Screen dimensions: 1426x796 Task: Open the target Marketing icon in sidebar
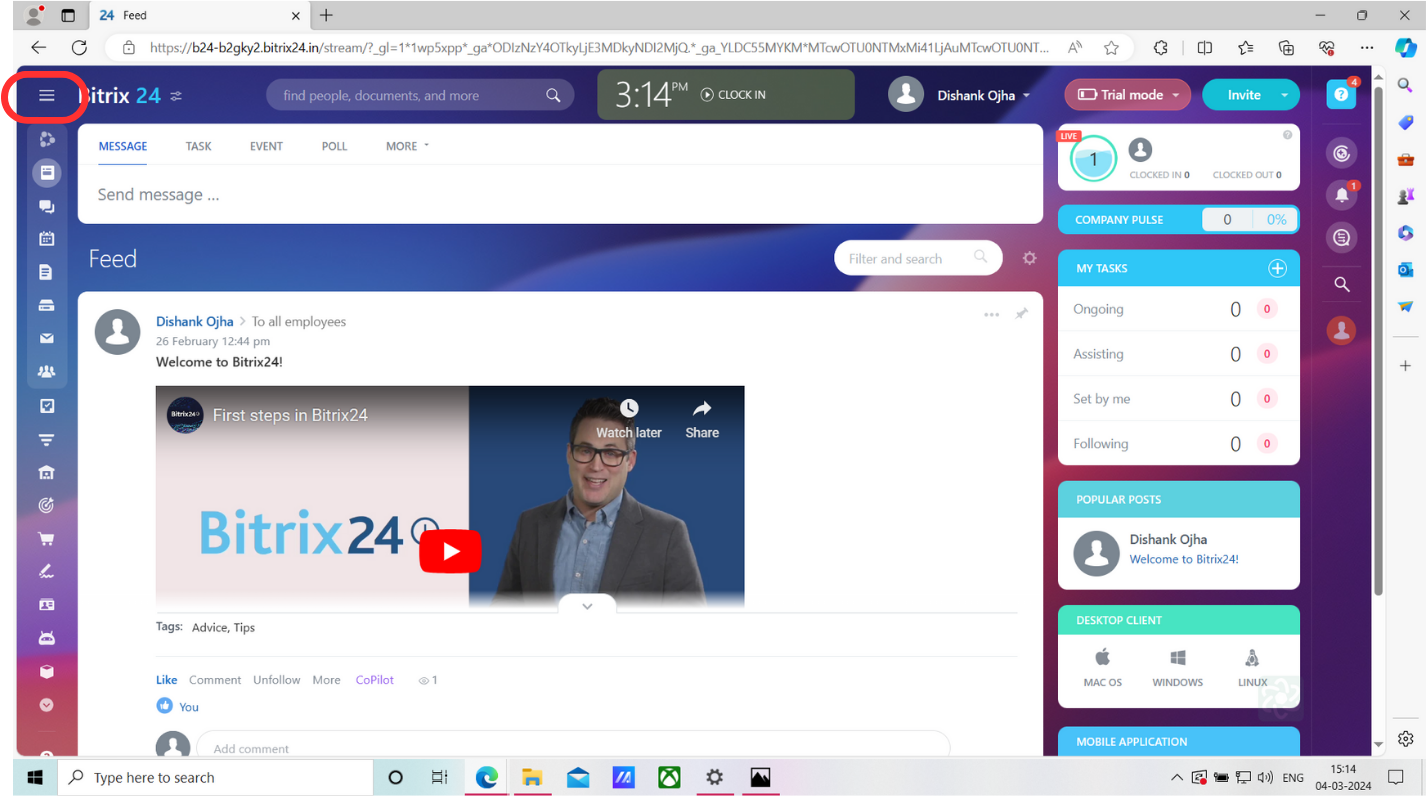(46, 505)
